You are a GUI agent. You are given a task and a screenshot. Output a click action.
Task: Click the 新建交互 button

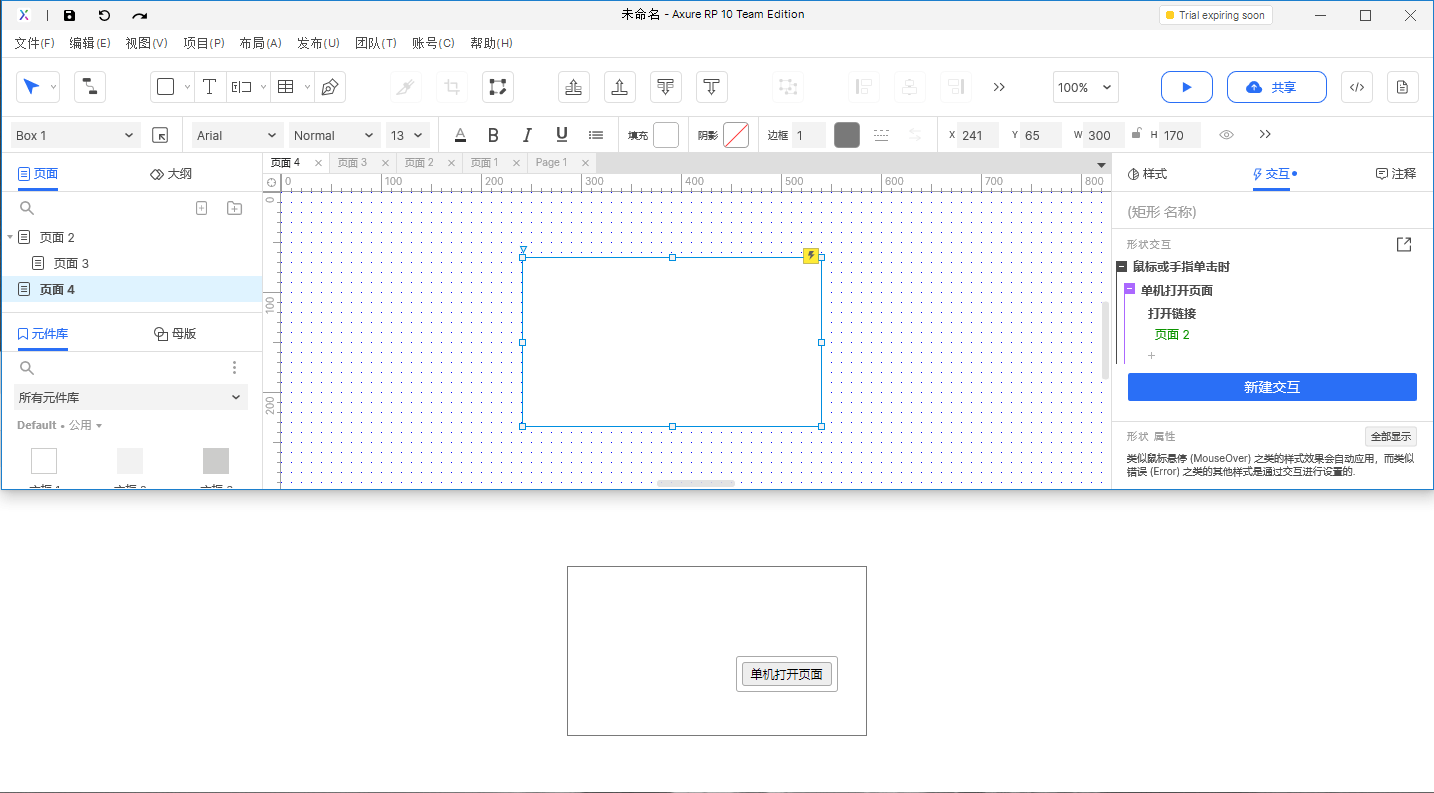point(1272,387)
